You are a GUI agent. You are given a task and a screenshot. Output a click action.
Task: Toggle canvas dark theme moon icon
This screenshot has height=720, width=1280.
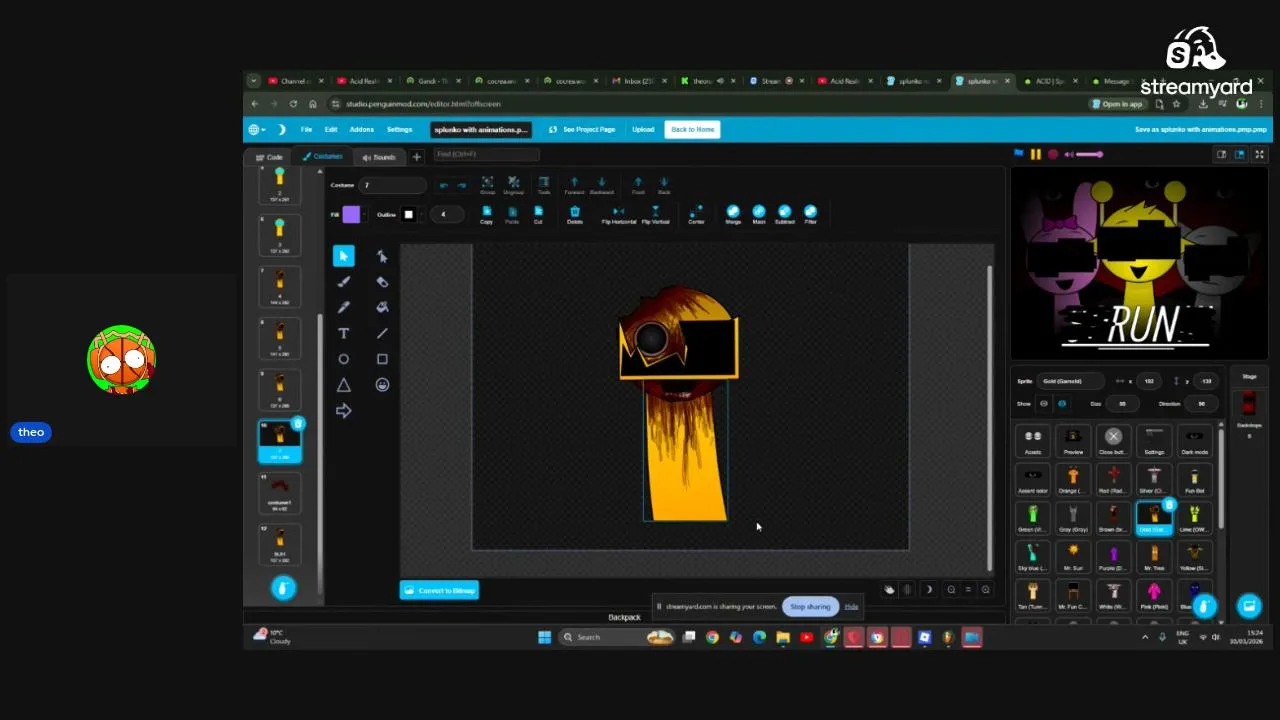click(929, 590)
